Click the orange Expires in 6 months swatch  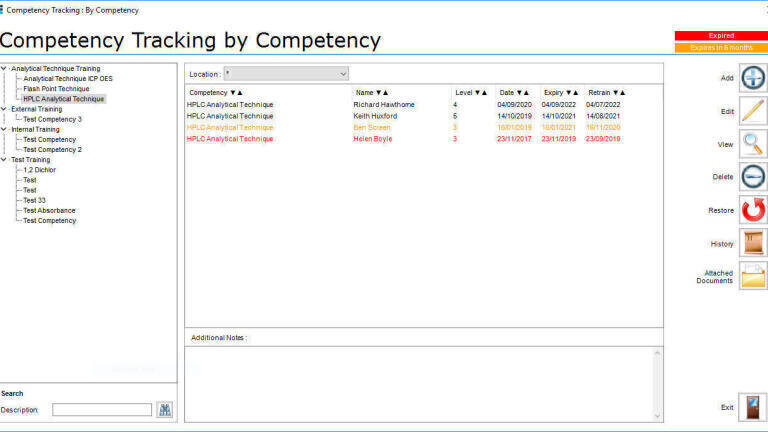click(721, 48)
